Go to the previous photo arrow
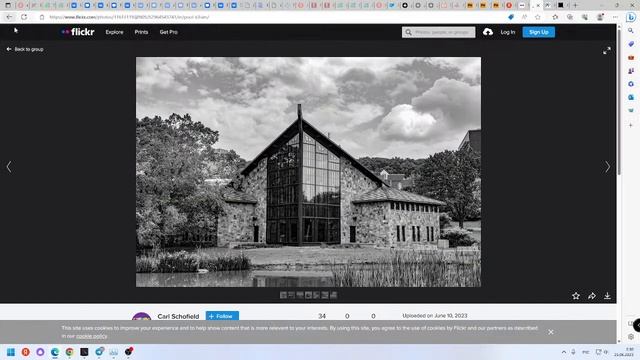Viewport: 640px width, 360px height. tap(9, 167)
